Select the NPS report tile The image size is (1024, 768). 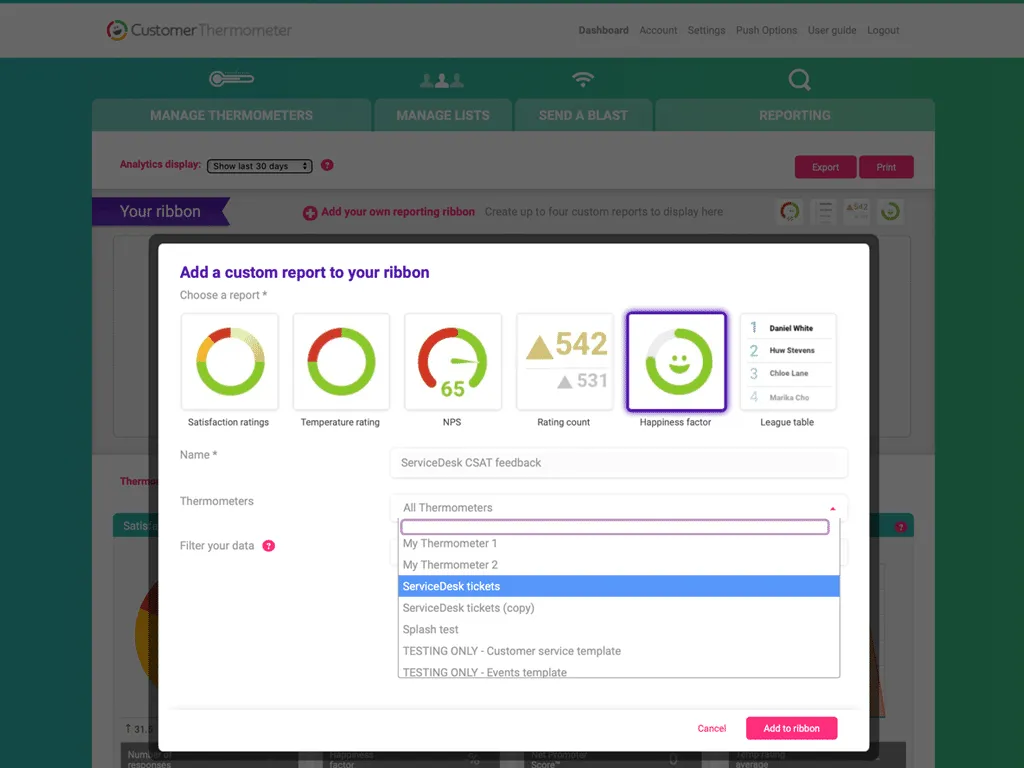pos(453,362)
